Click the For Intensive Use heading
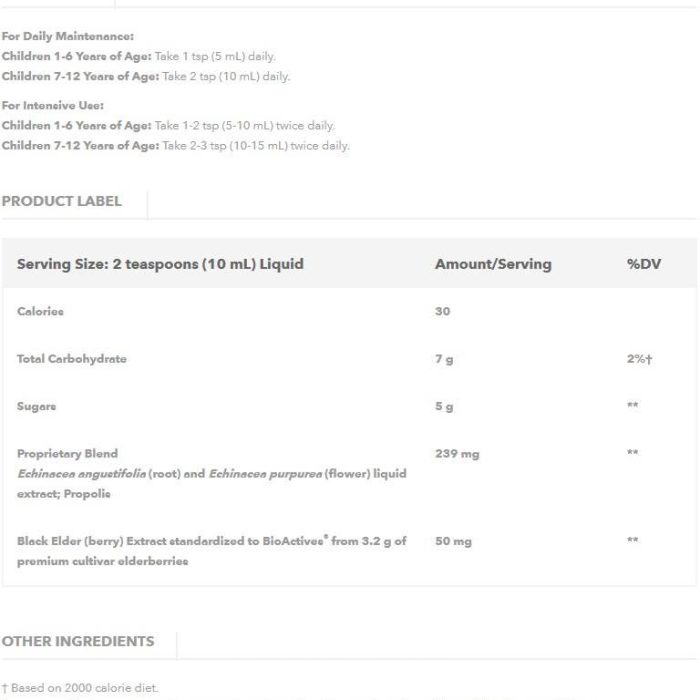 click(53, 105)
